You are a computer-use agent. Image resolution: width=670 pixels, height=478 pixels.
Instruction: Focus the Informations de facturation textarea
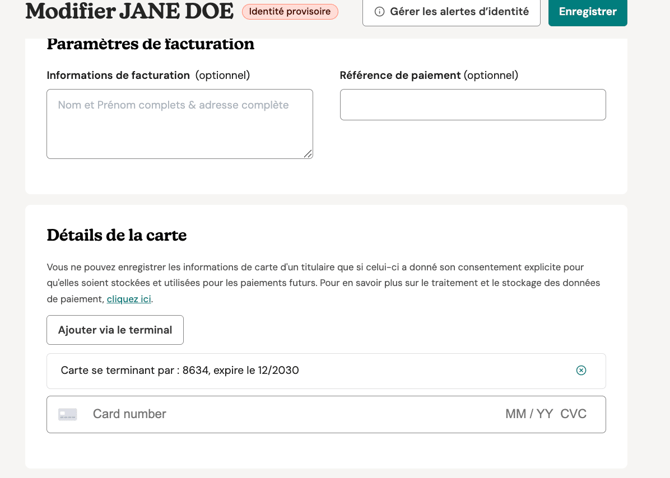[179, 124]
